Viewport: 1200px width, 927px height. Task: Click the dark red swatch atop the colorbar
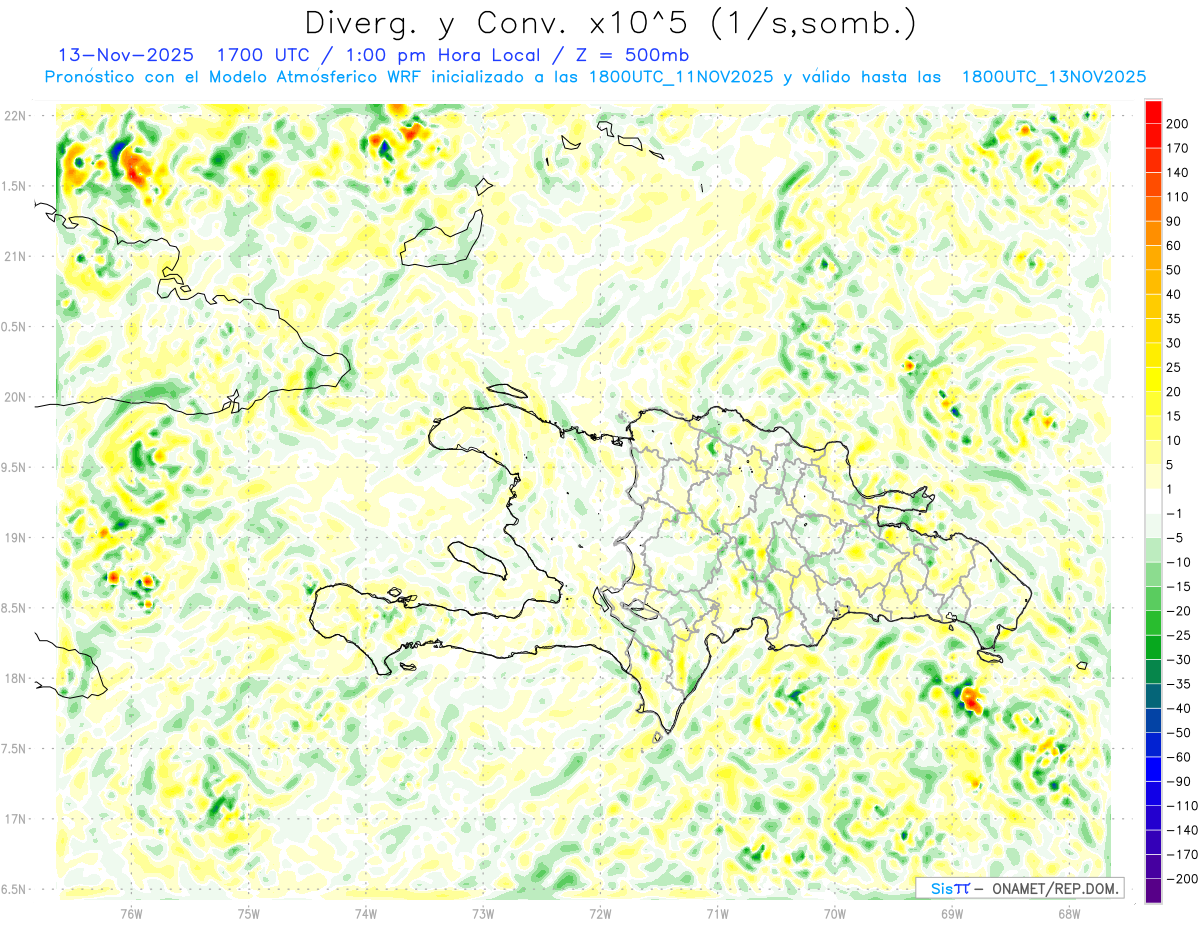[1153, 111]
